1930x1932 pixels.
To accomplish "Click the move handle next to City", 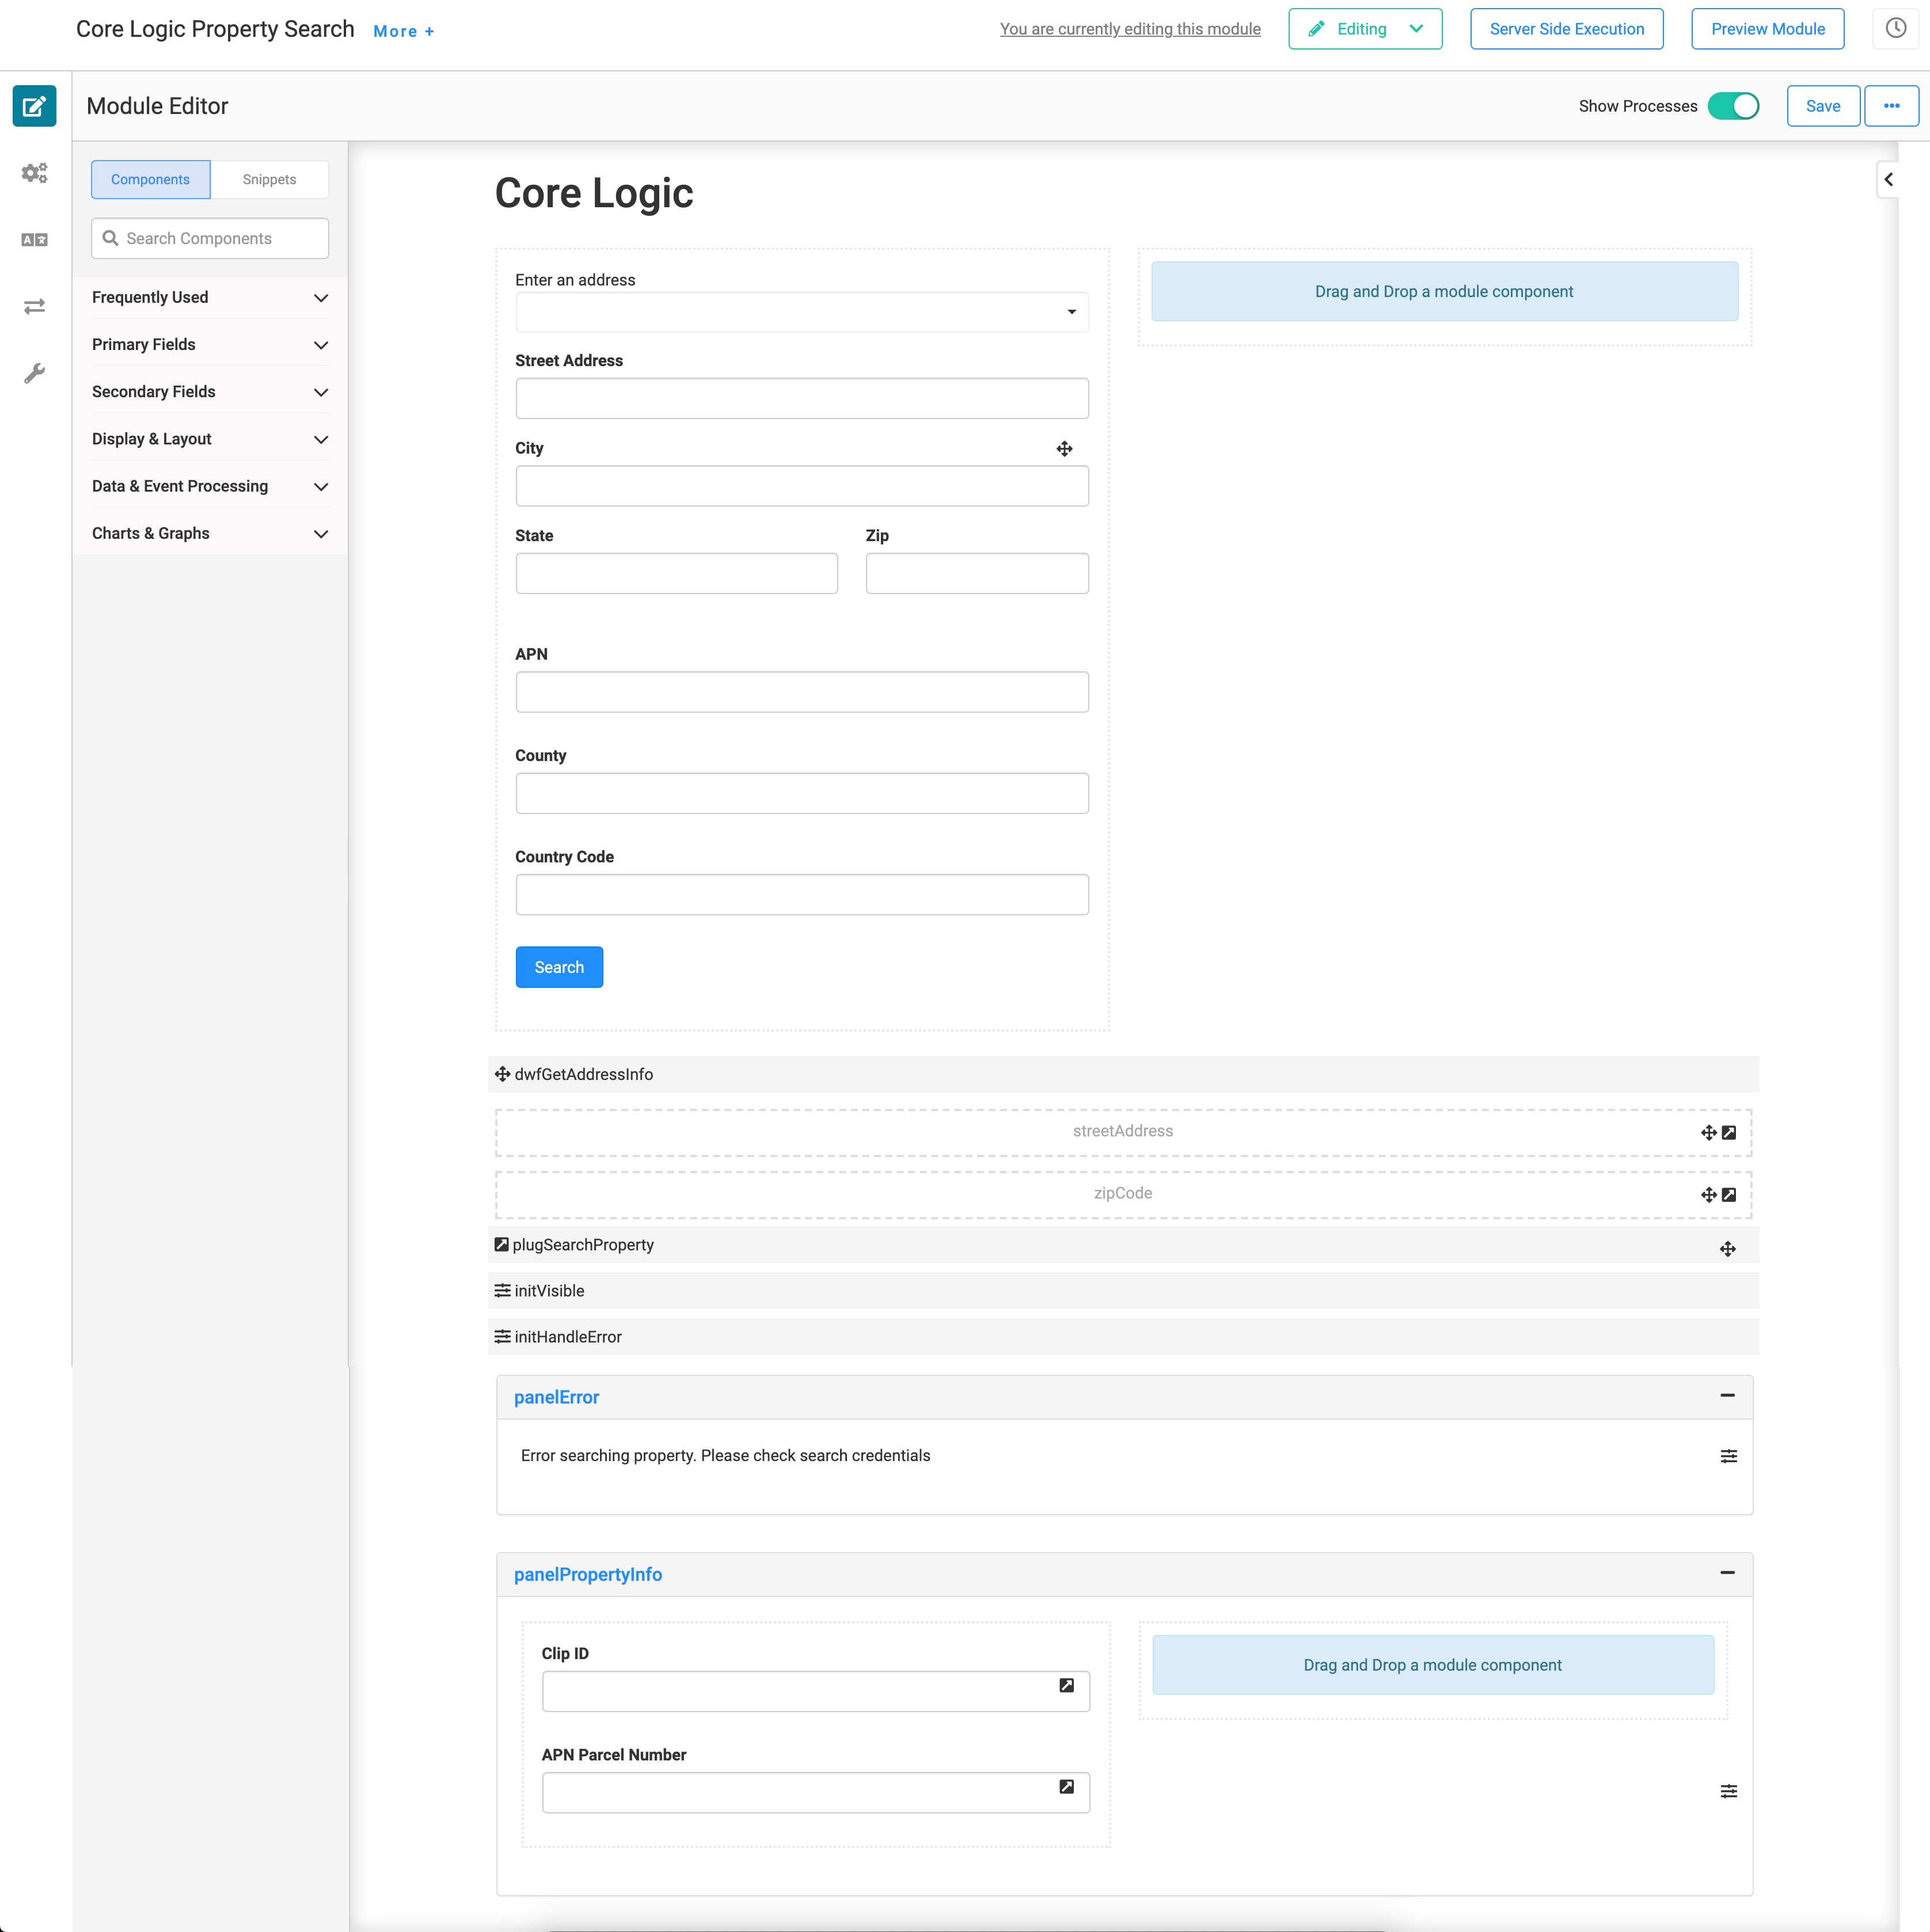I will click(x=1064, y=449).
